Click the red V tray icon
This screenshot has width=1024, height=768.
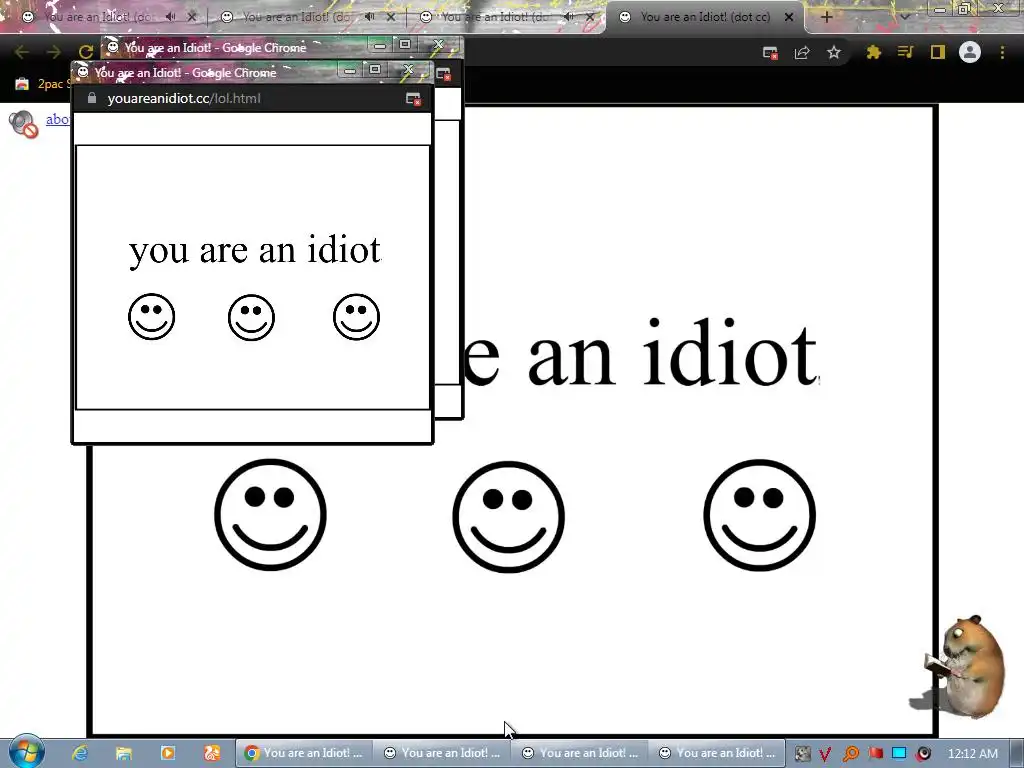(825, 754)
